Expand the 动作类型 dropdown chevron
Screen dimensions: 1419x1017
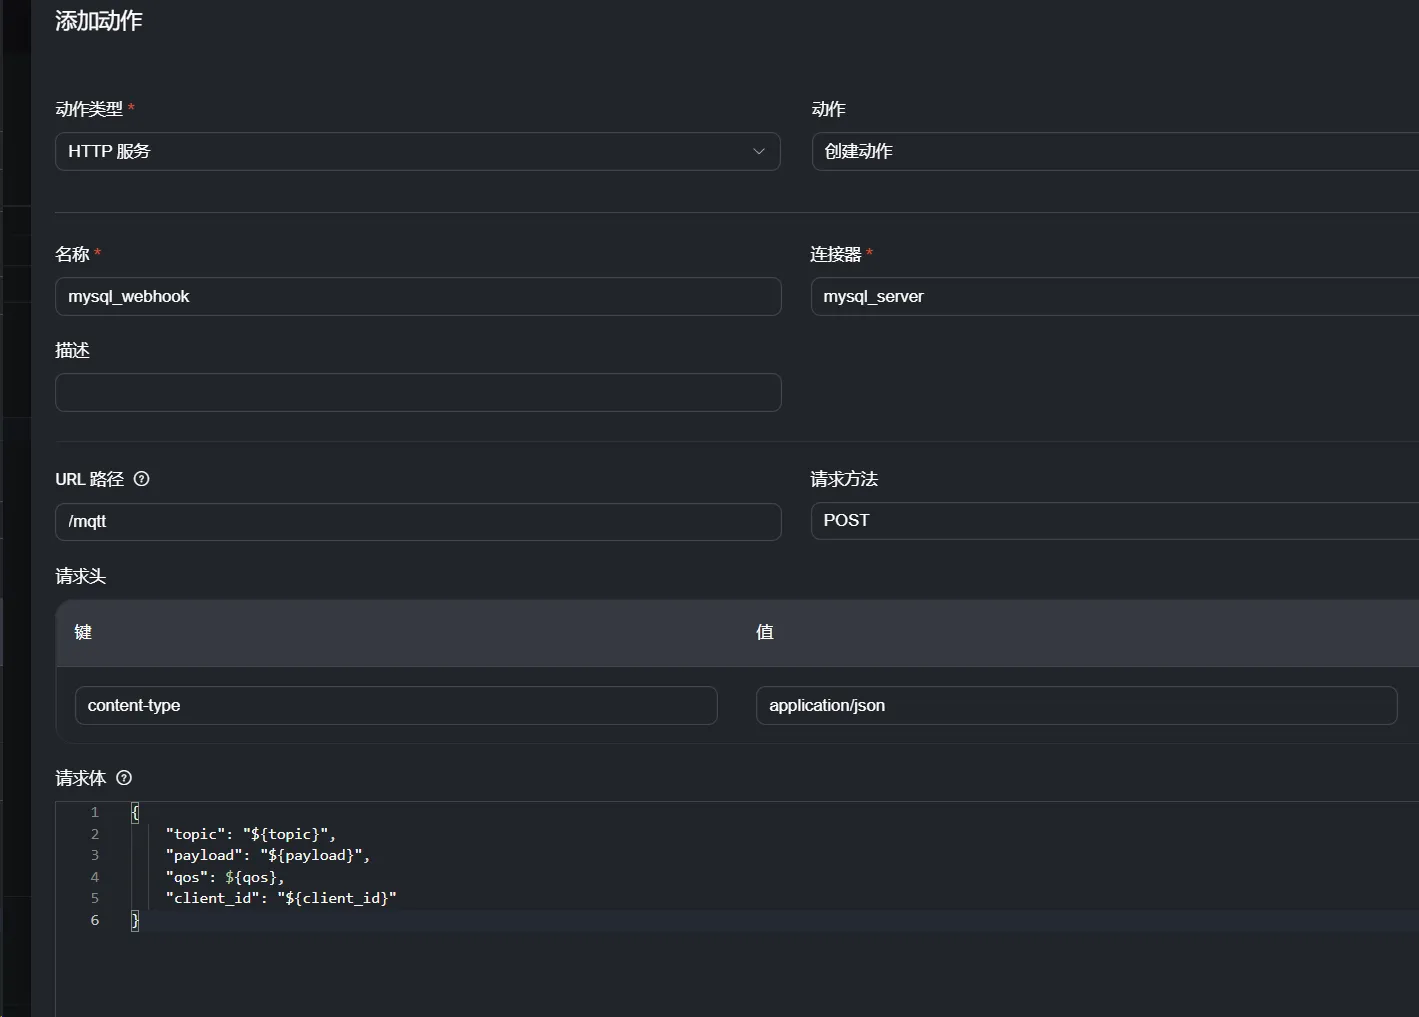click(759, 151)
